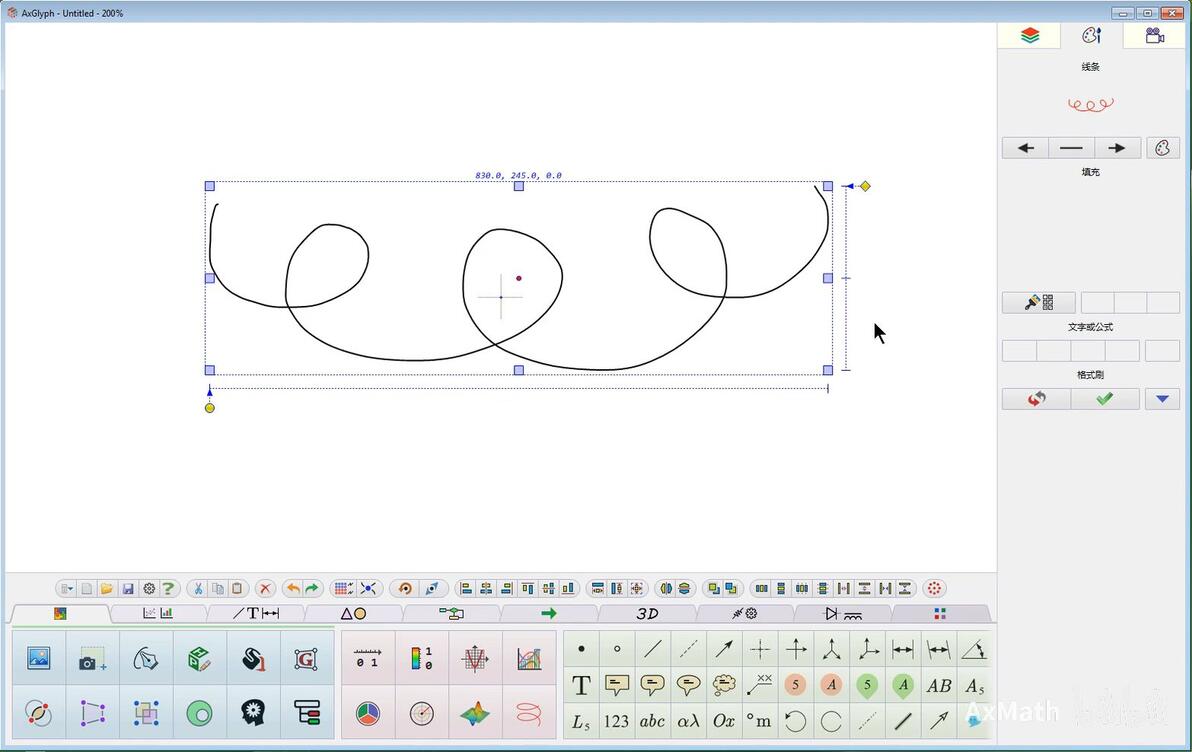
Task: Open the video camera panel tab
Action: [1155, 36]
